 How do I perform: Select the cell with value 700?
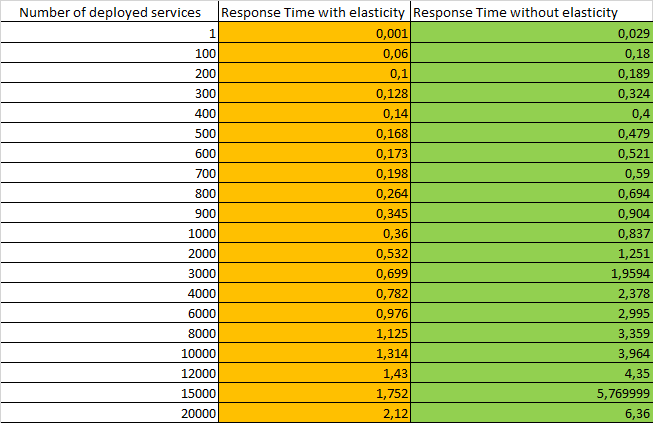pyautogui.click(x=110, y=172)
